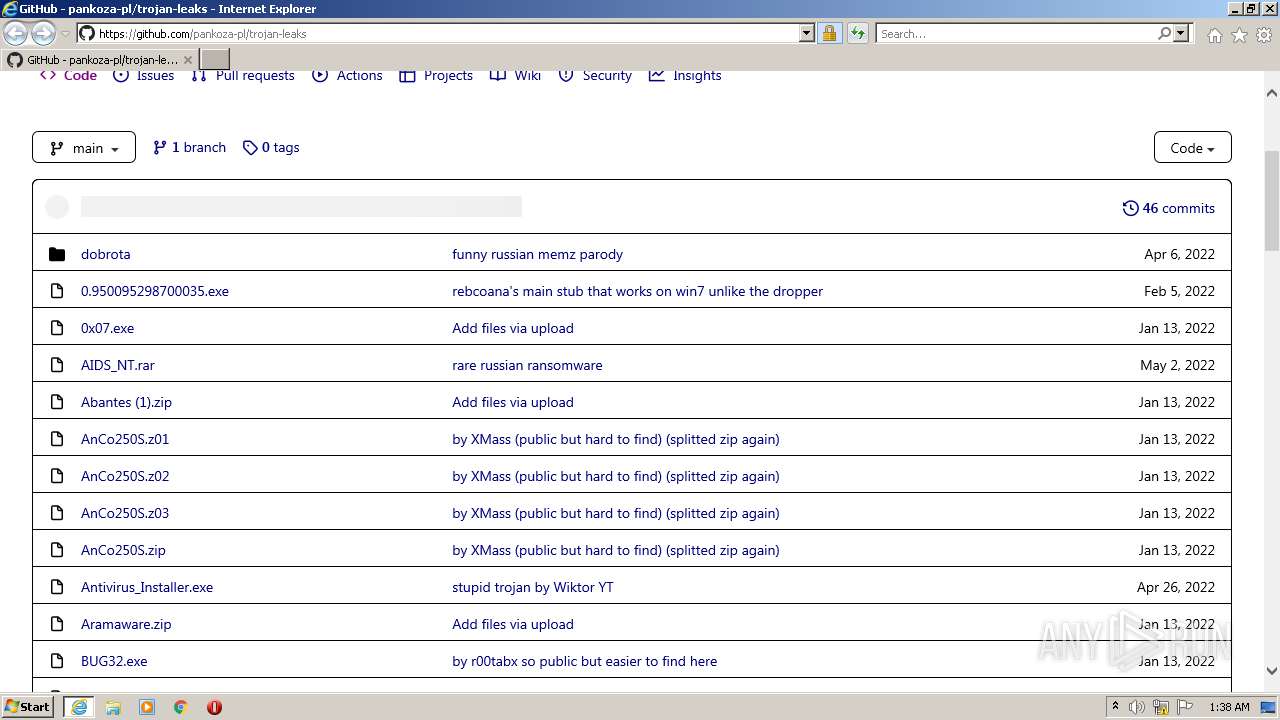Open the media player taskbar icon
The image size is (1280, 720).
[x=147, y=707]
